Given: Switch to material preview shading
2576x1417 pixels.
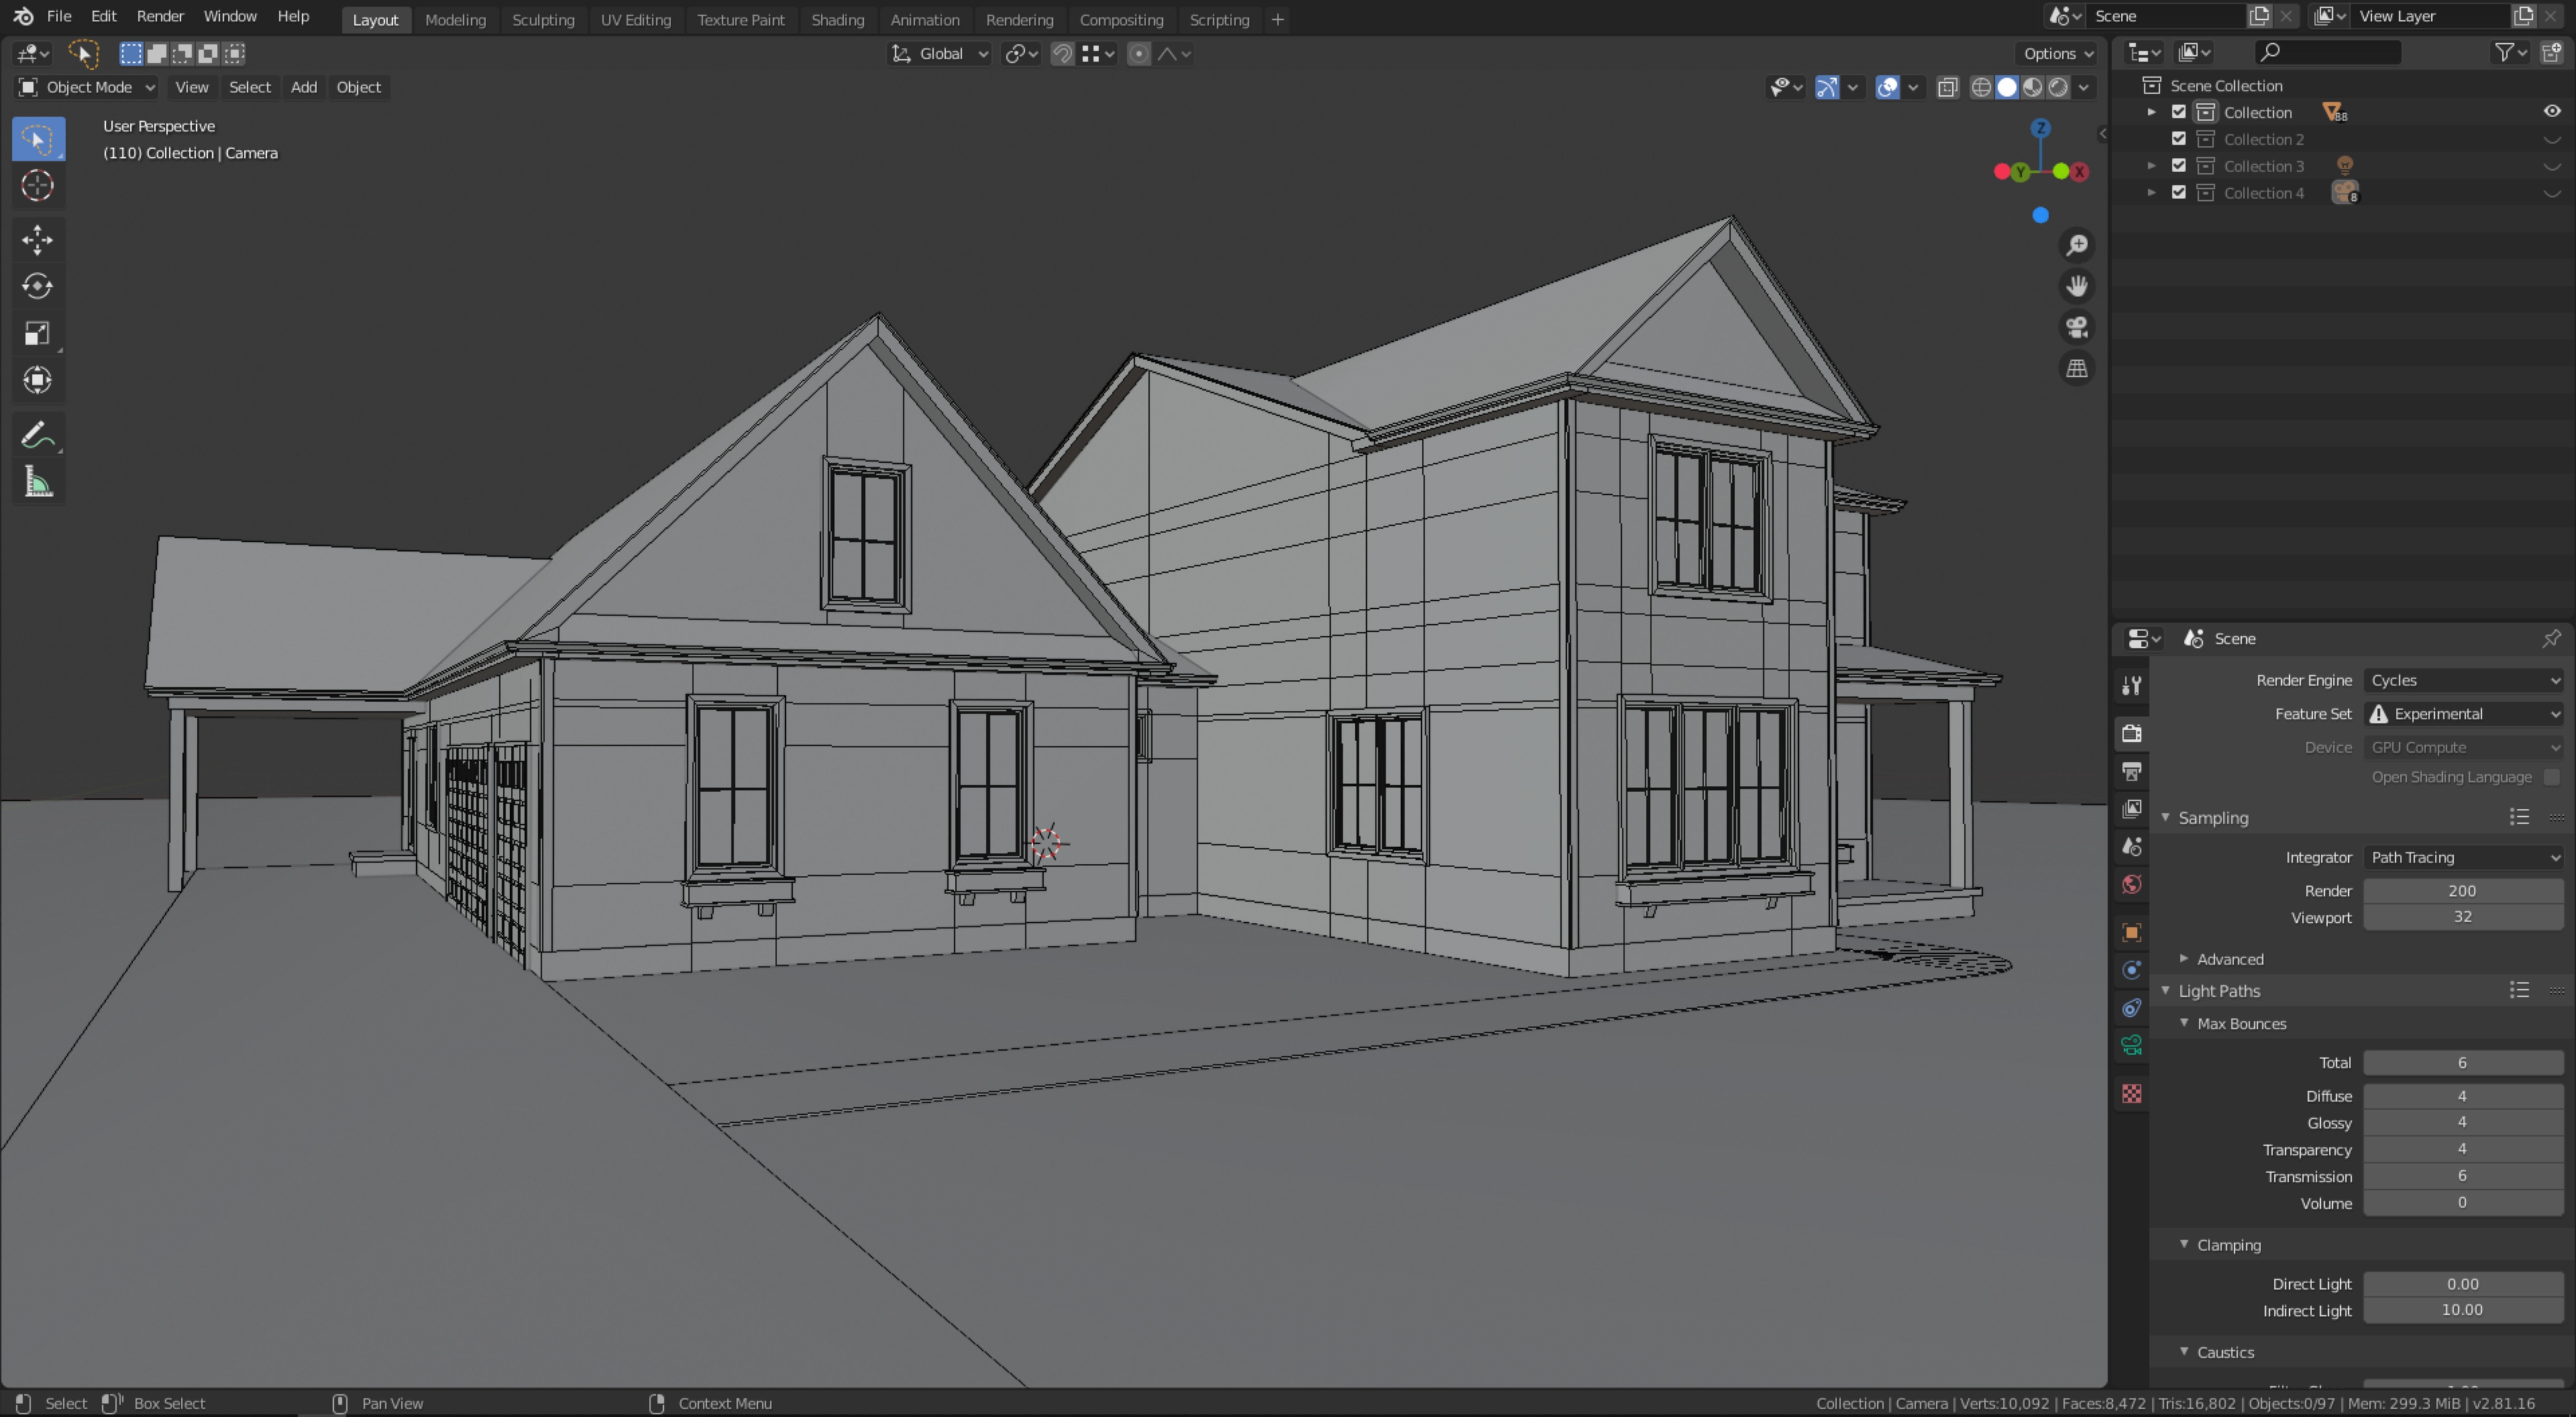Looking at the screenshot, I should pos(2032,87).
